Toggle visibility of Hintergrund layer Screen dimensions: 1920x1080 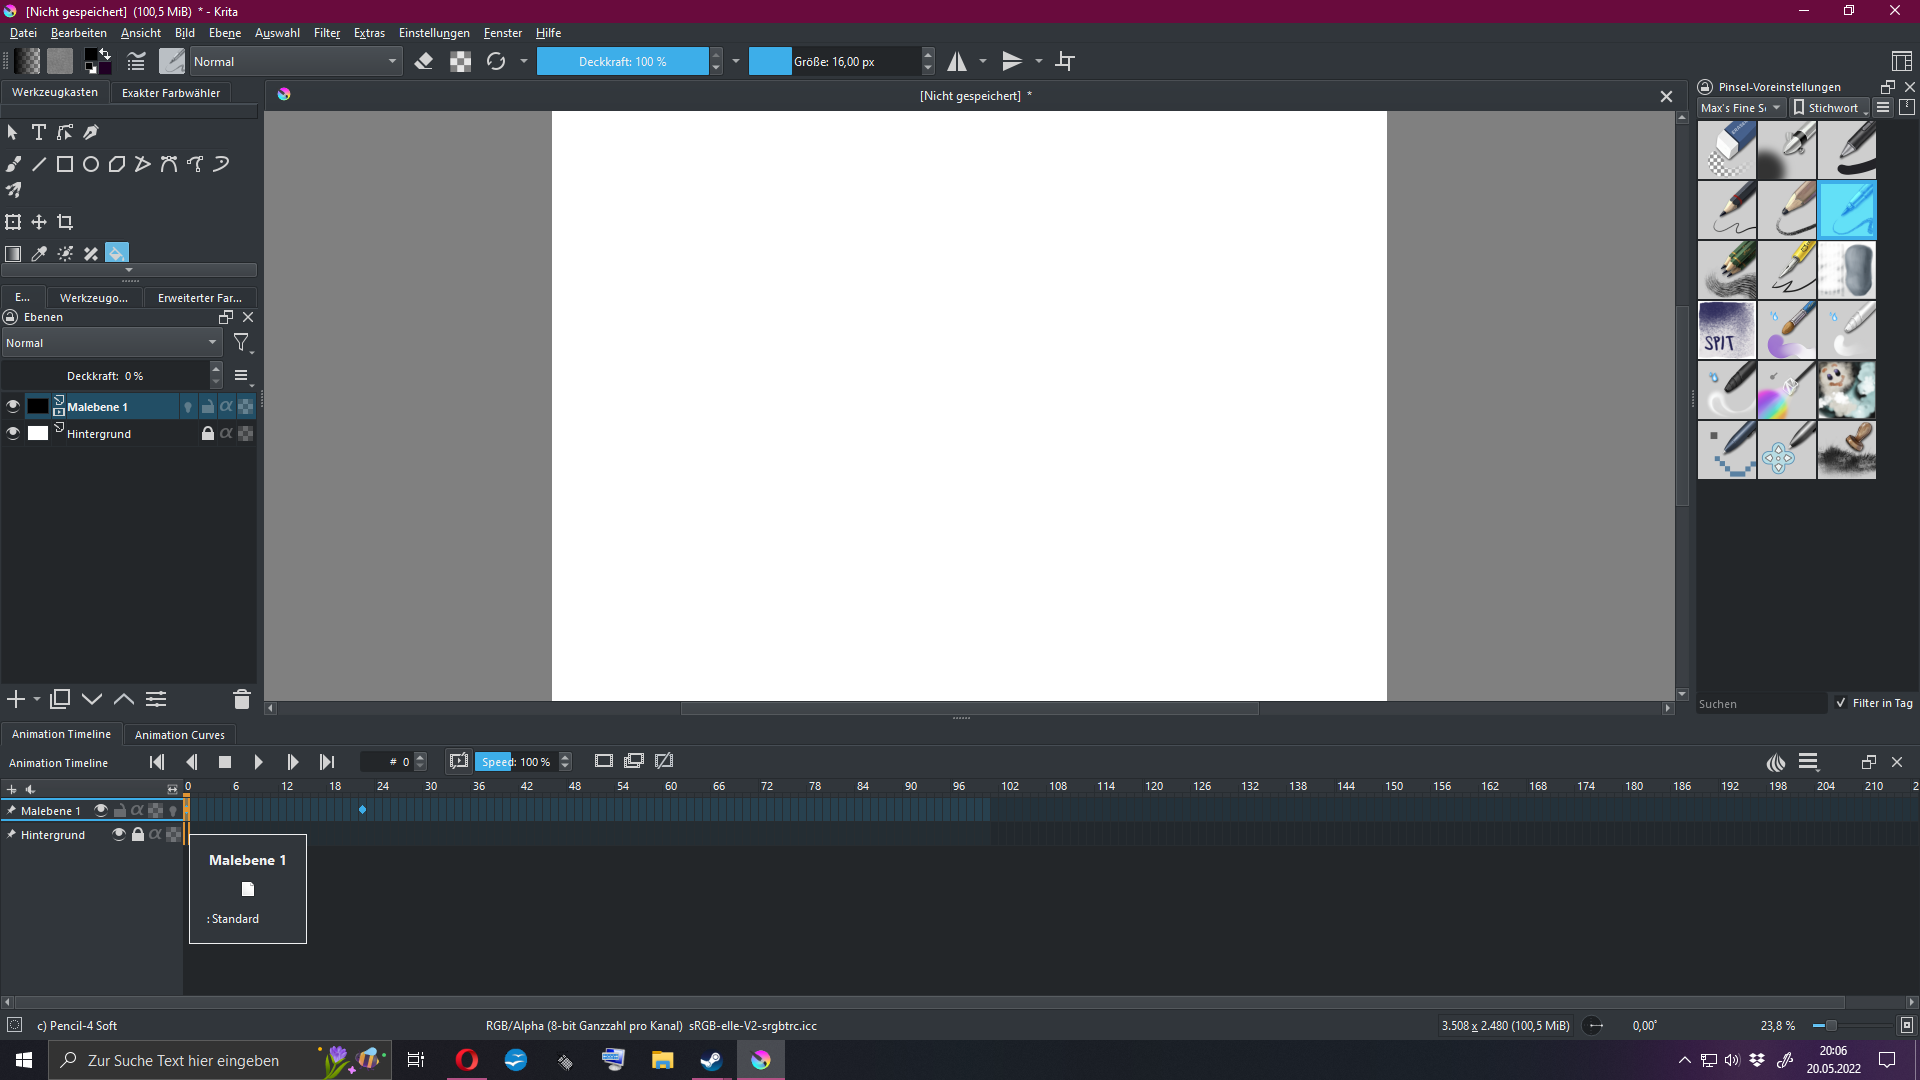pyautogui.click(x=13, y=433)
